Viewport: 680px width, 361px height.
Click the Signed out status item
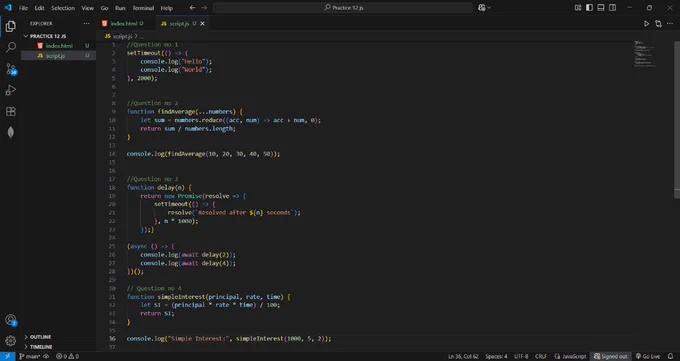click(611, 356)
